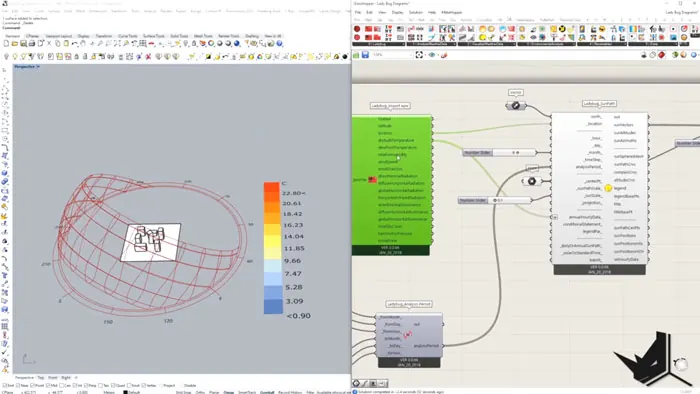
Task: Click the first light bulb icon in Rhino's second toolbar row
Action: (6, 57)
